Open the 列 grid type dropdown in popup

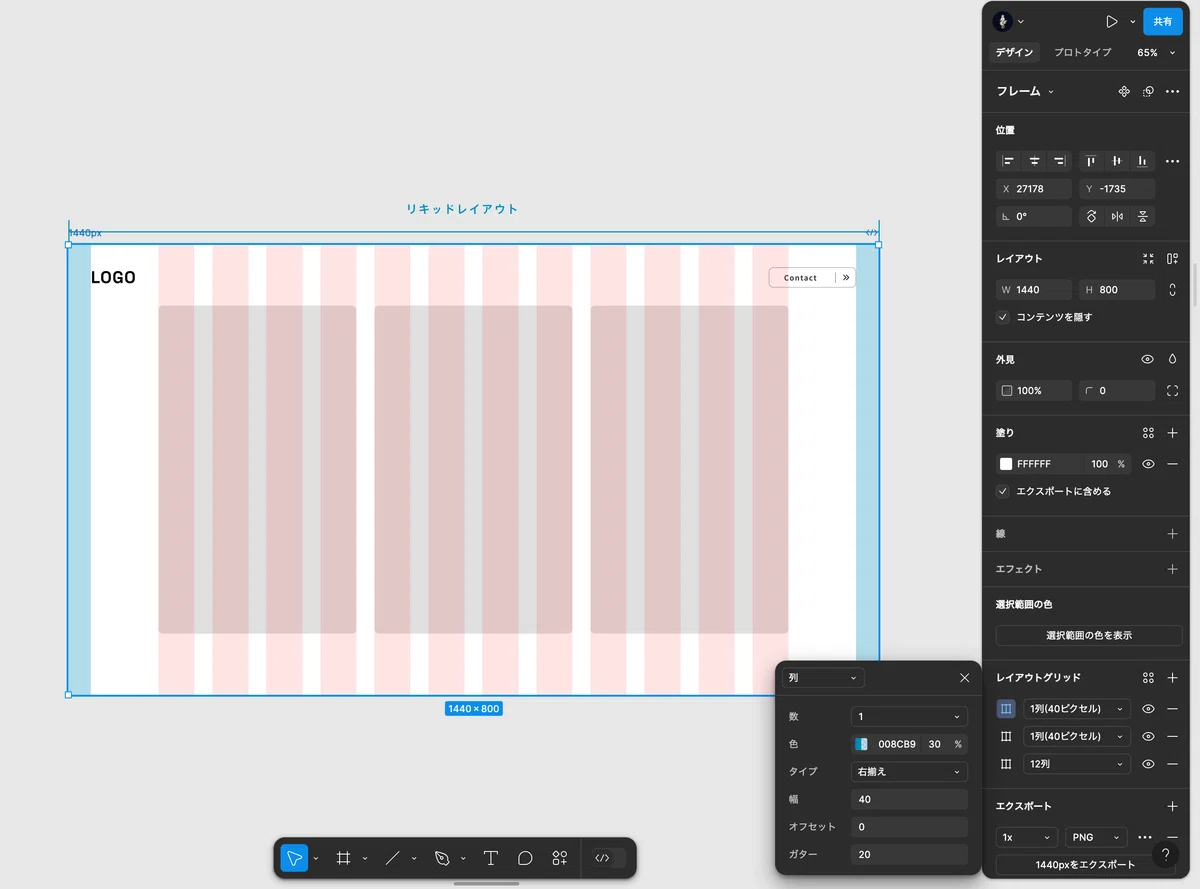(x=823, y=678)
